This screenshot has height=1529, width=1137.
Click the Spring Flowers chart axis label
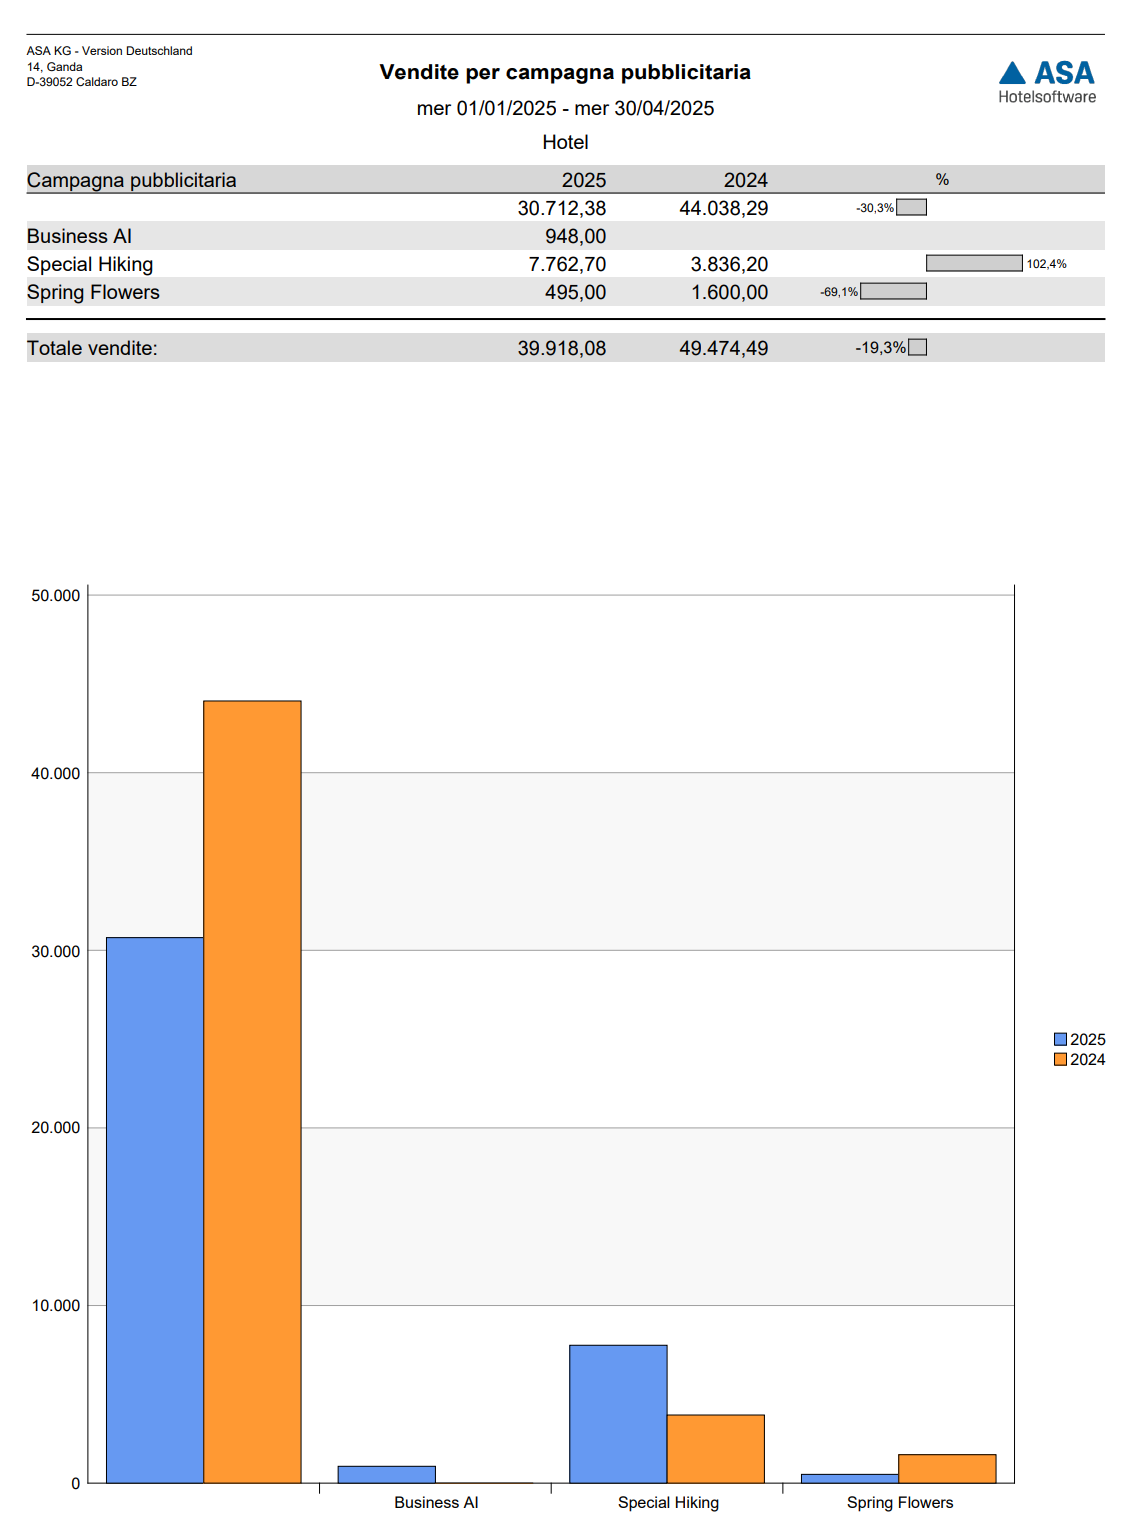(899, 1502)
